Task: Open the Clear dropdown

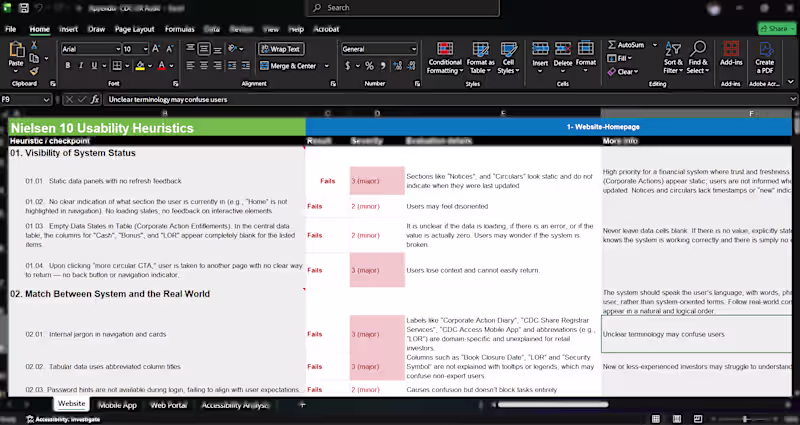Action: click(623, 72)
